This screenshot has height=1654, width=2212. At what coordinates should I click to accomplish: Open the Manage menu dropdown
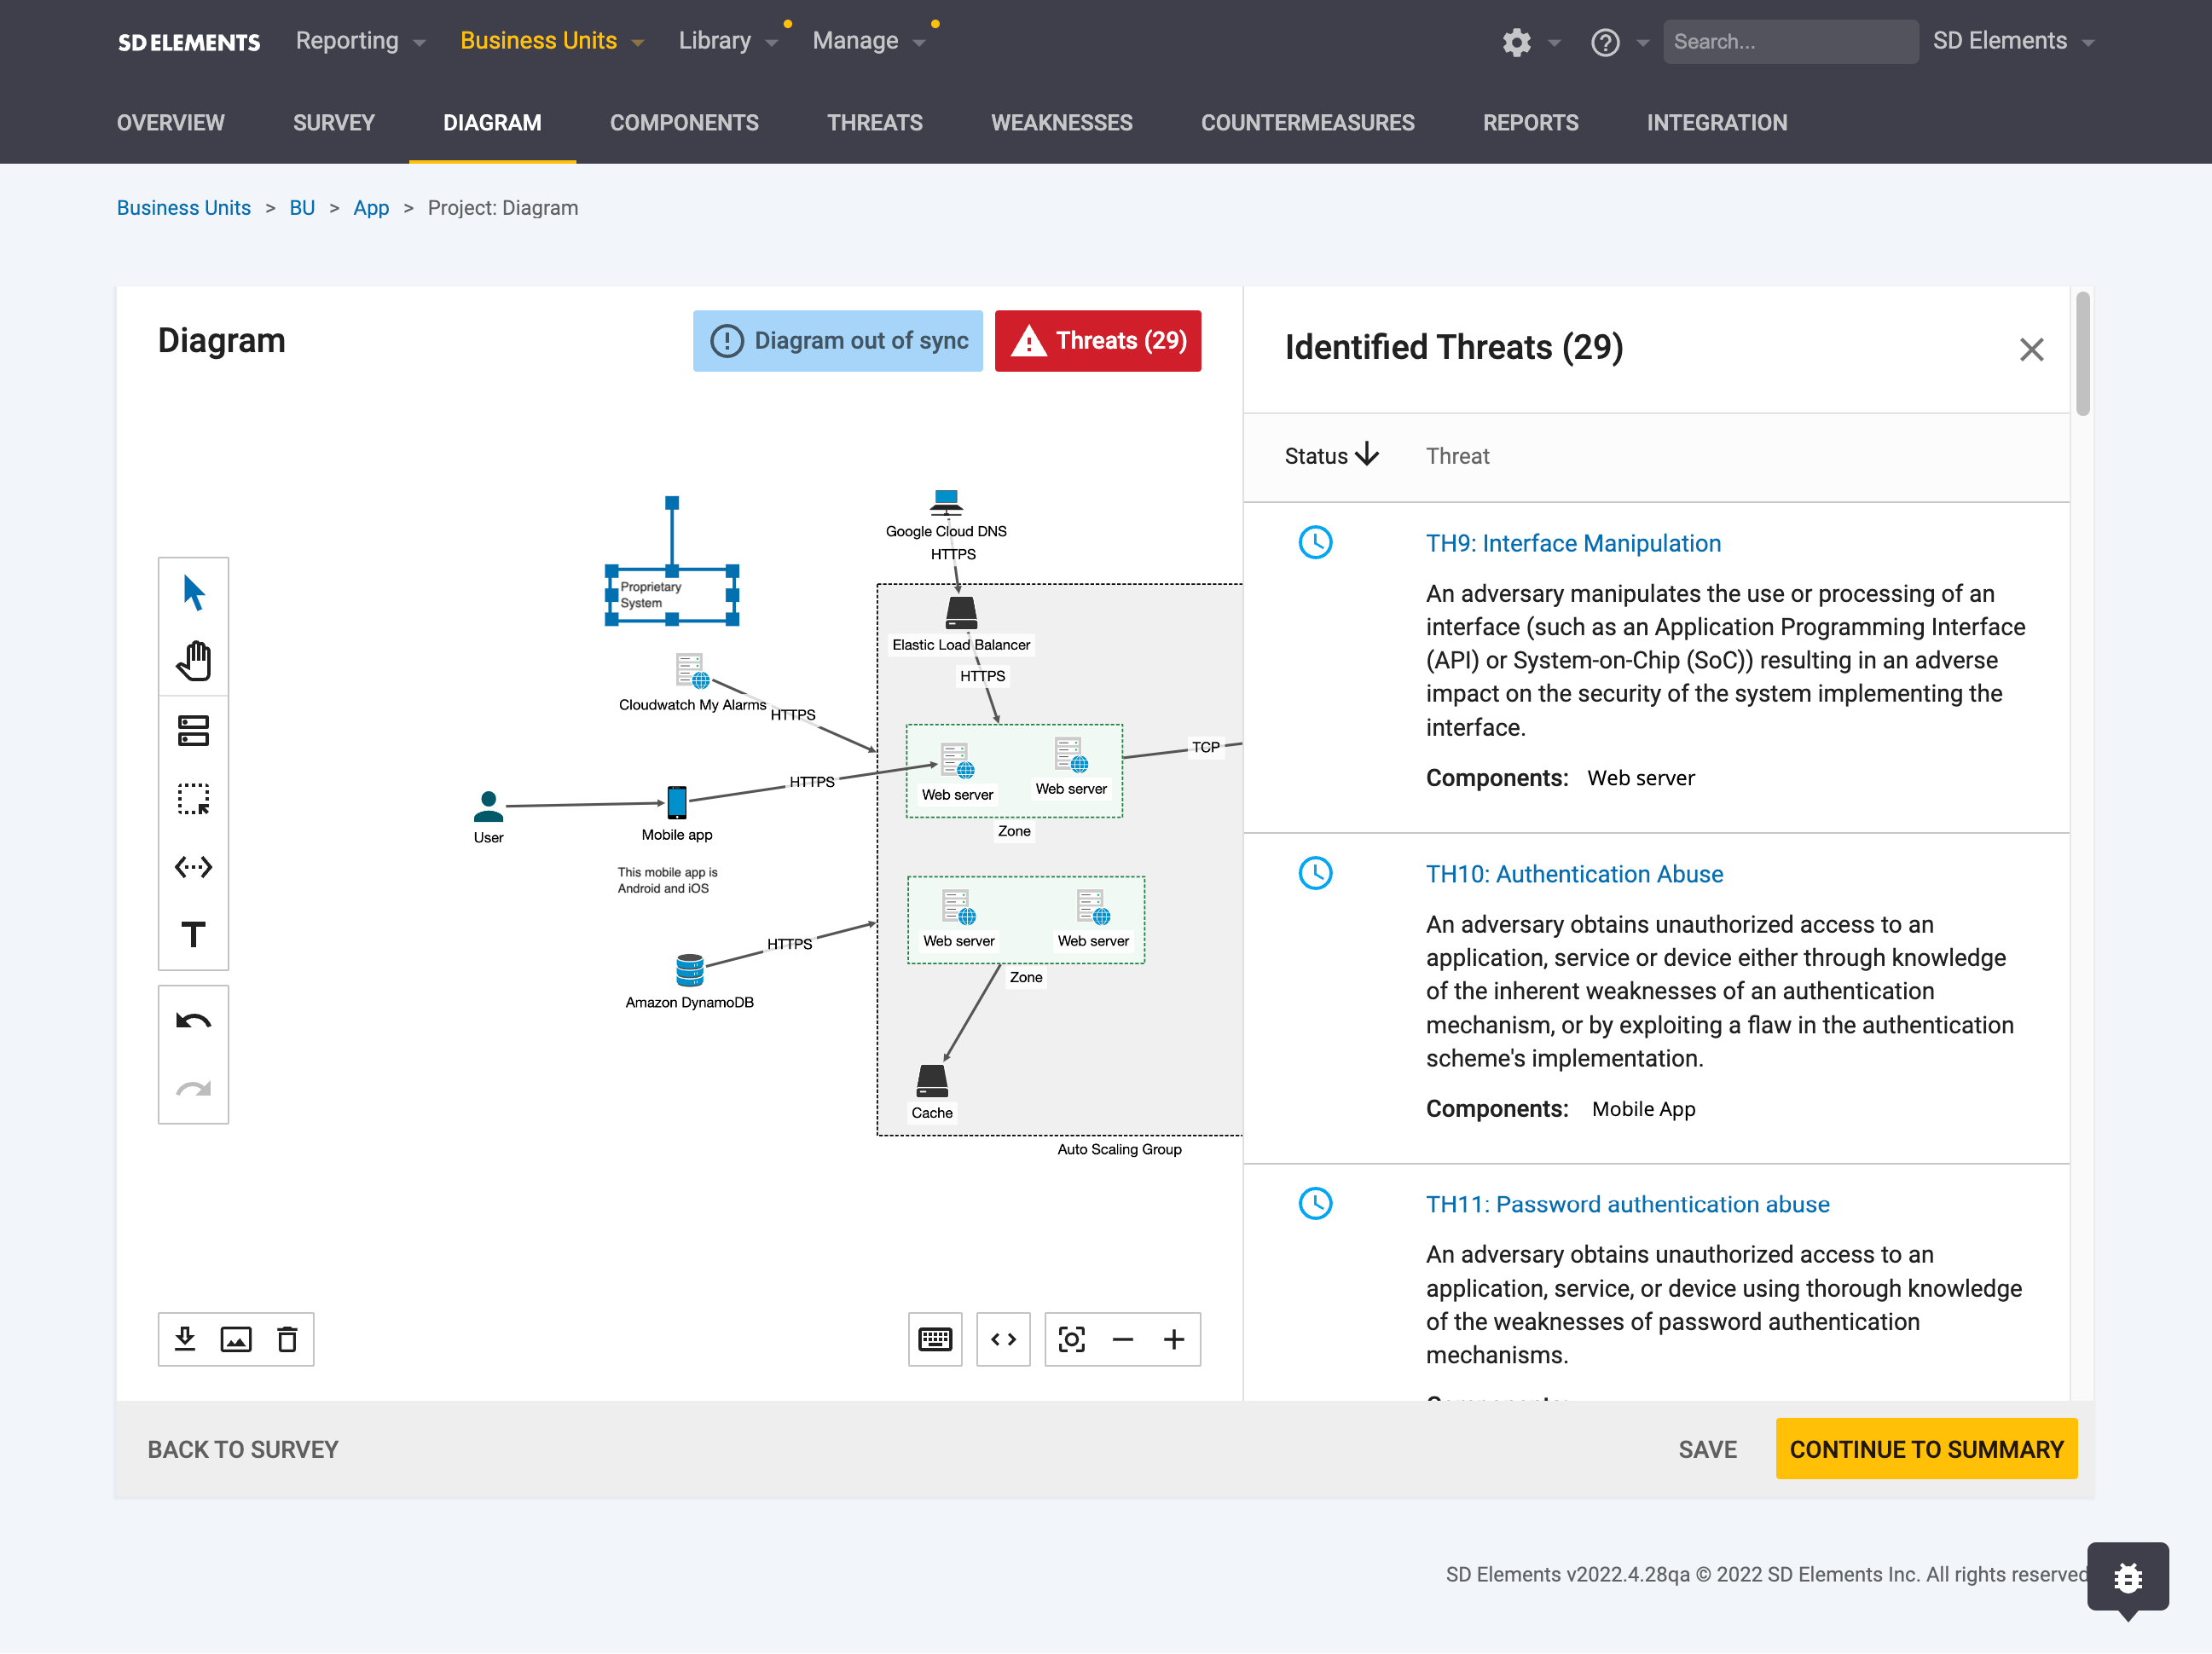tap(869, 40)
